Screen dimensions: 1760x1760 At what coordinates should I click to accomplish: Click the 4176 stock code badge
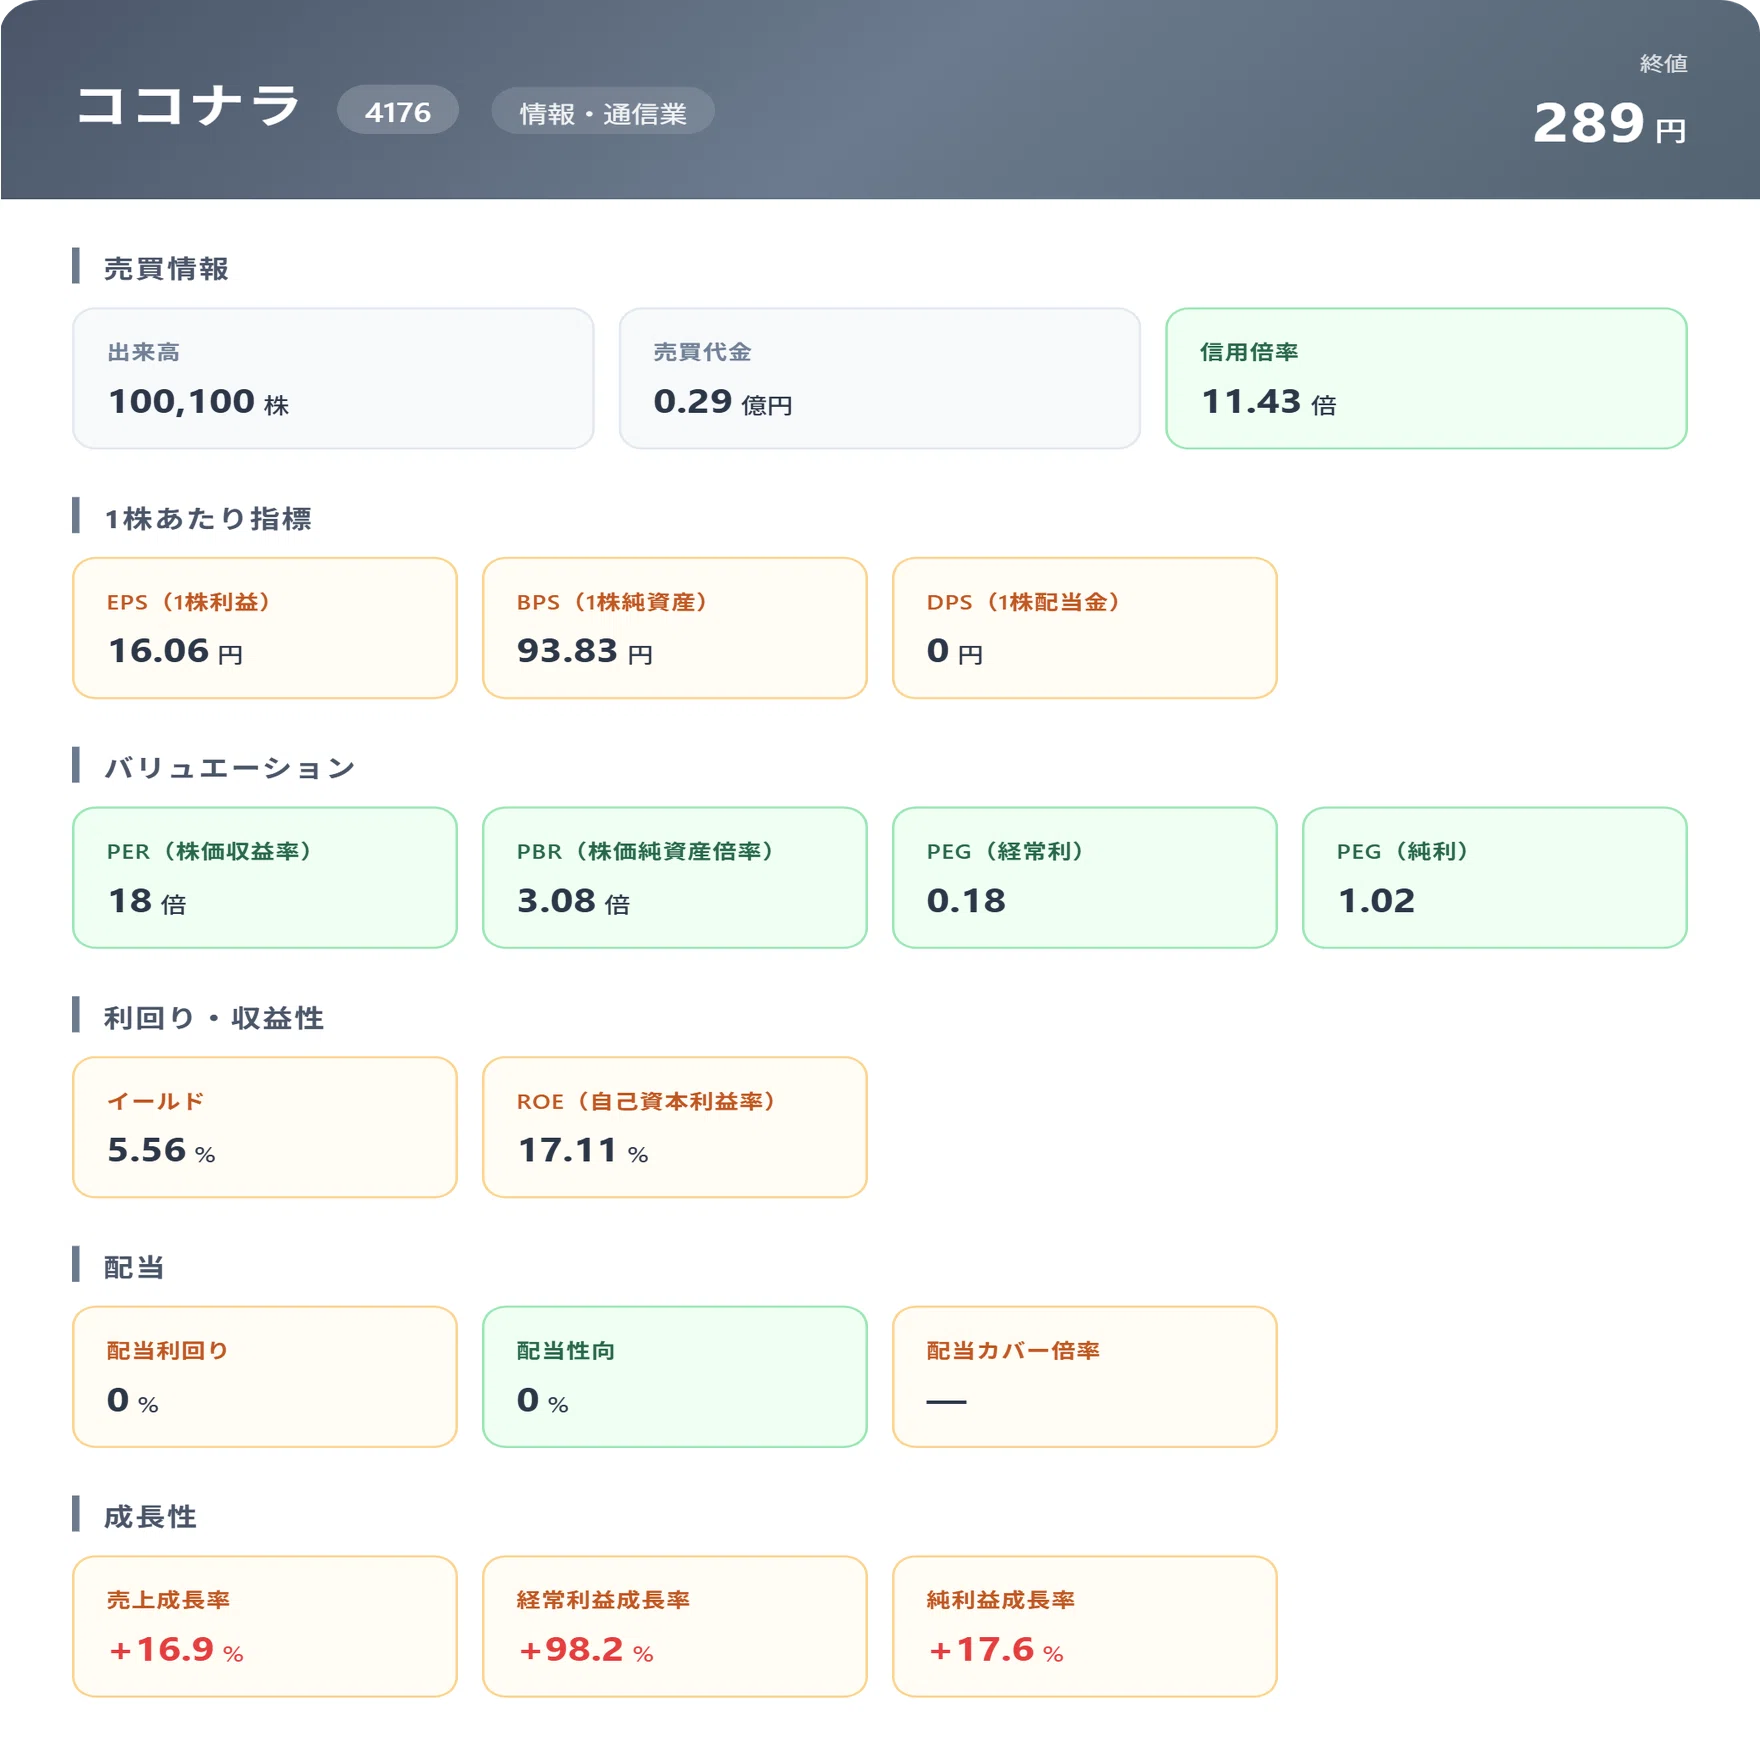[x=398, y=111]
